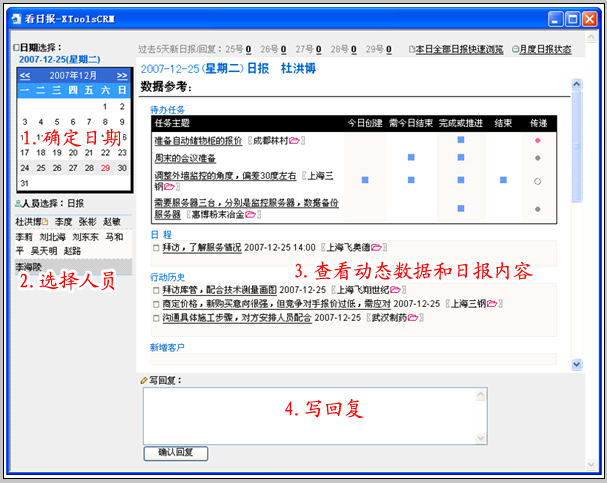Screen dimensions: 607x483
Task: Toggle checkbox for 沟通具体施工步骤 item
Action: click(x=156, y=316)
